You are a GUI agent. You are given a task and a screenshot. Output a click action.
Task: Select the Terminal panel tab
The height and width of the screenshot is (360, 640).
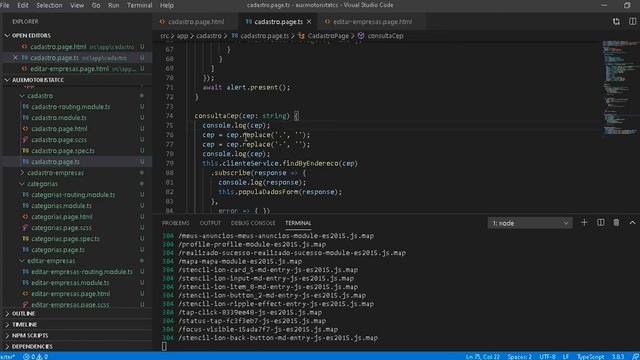coord(298,223)
